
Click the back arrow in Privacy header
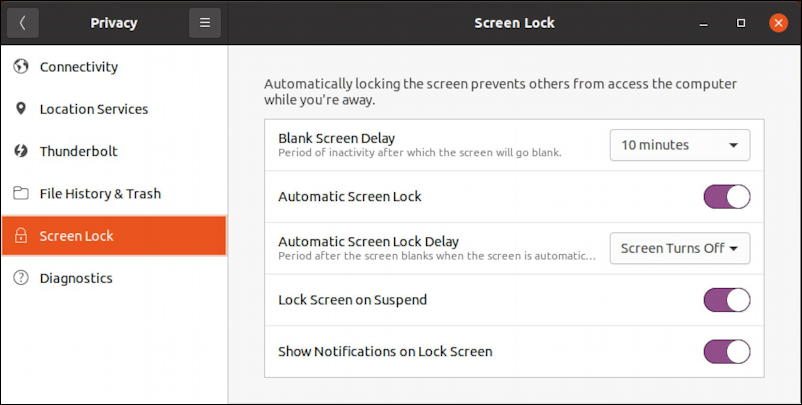pyautogui.click(x=23, y=23)
